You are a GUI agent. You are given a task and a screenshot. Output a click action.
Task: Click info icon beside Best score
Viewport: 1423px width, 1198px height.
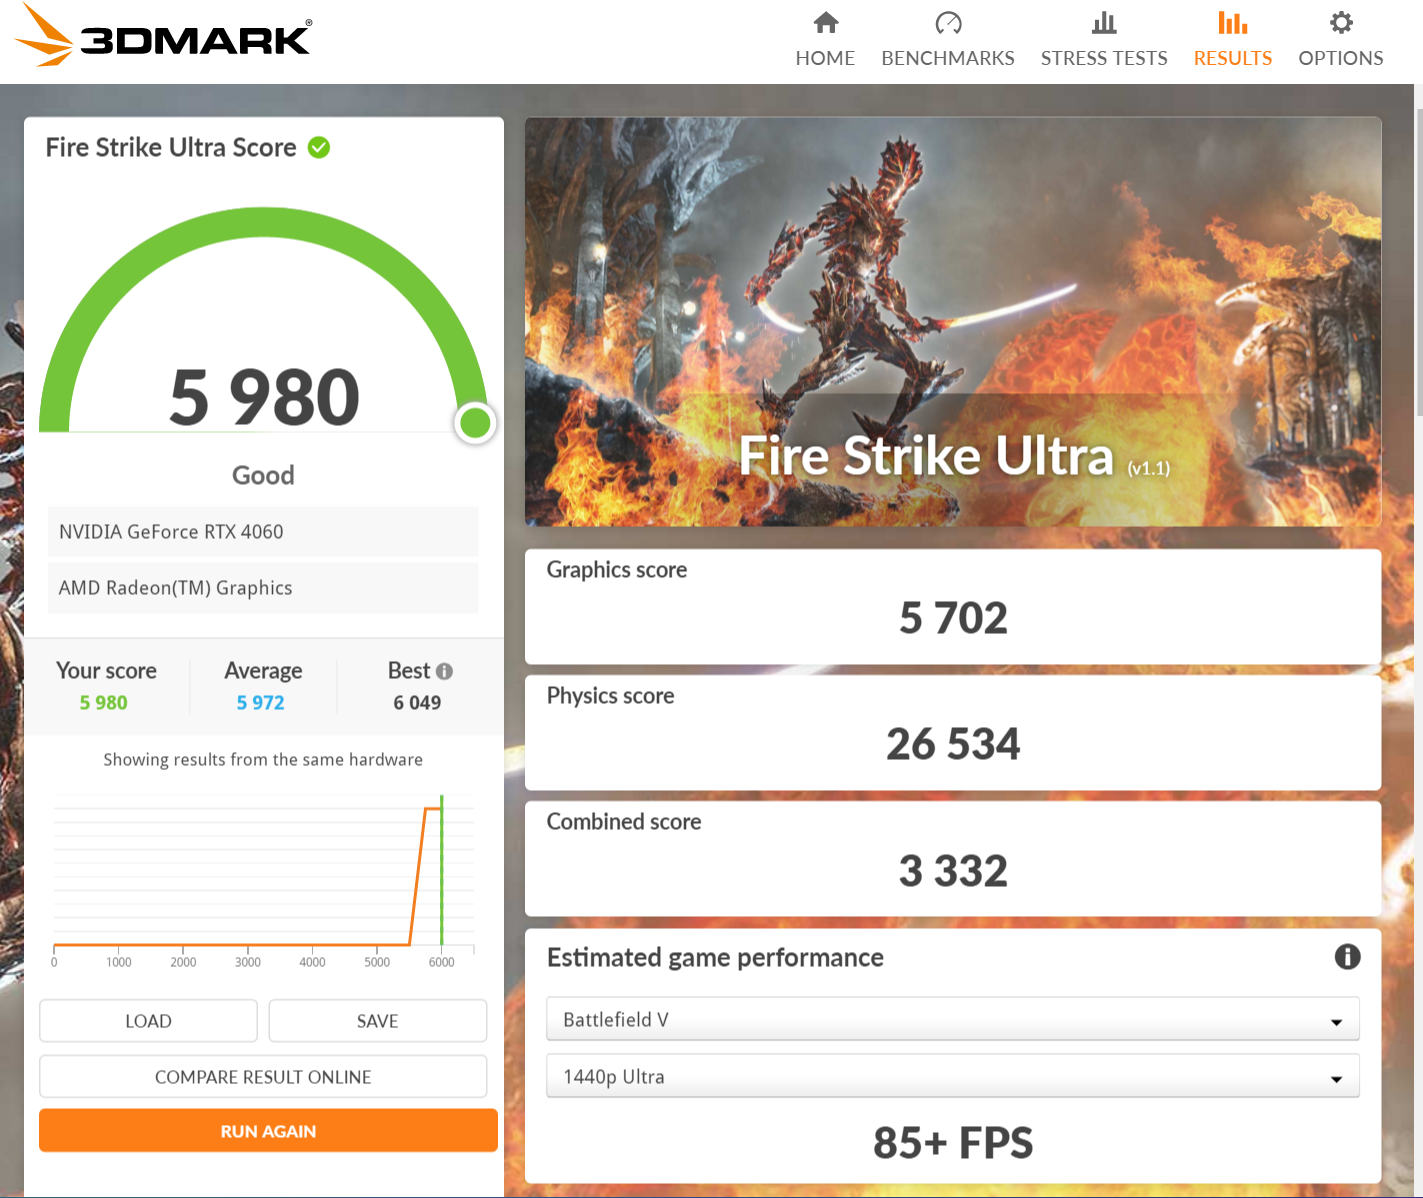pyautogui.click(x=445, y=671)
